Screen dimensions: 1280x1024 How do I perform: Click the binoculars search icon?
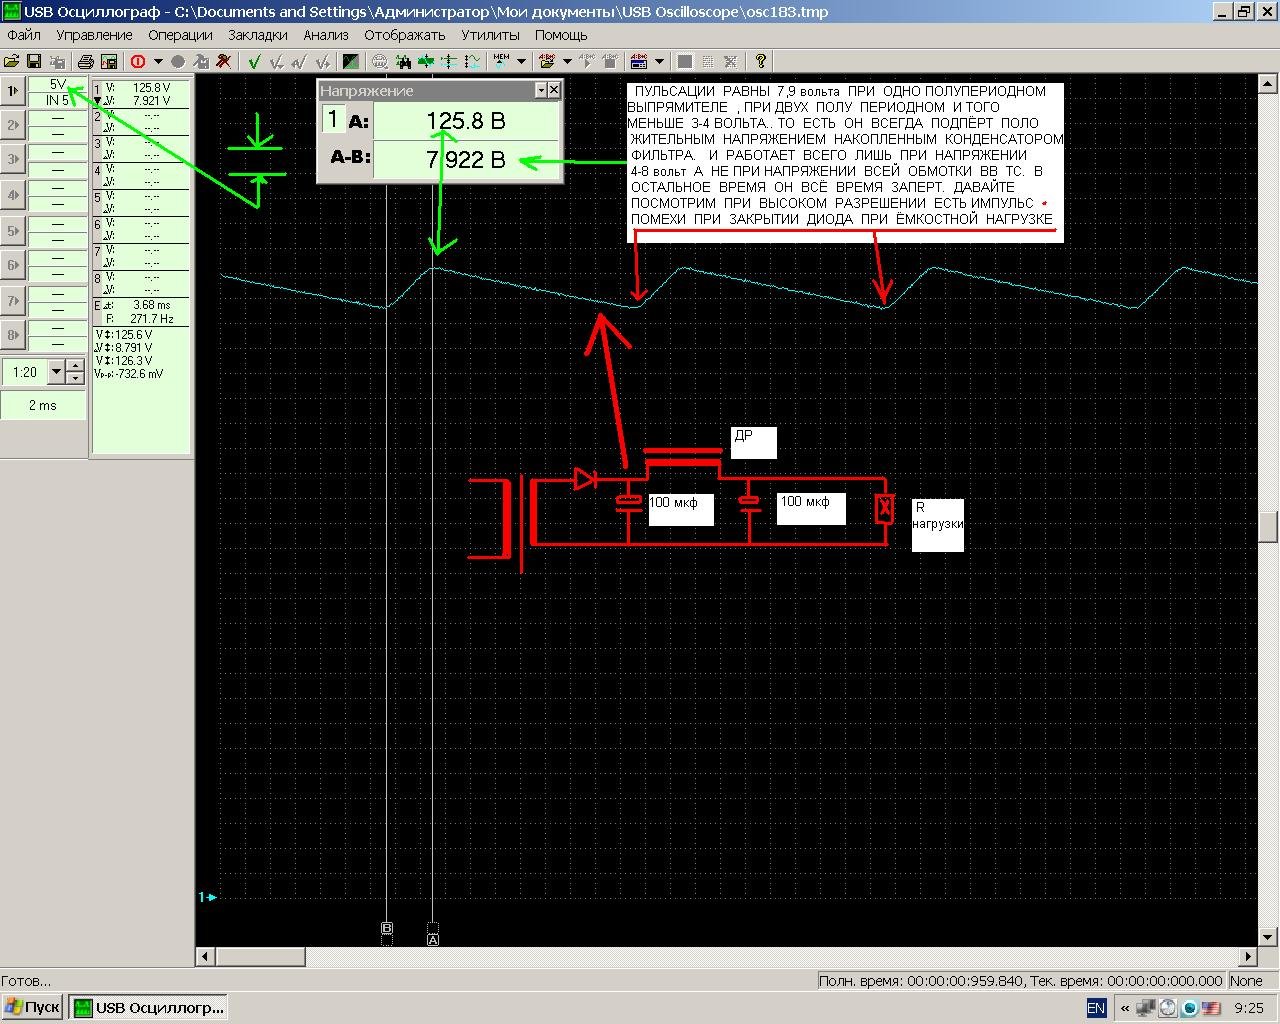403,61
